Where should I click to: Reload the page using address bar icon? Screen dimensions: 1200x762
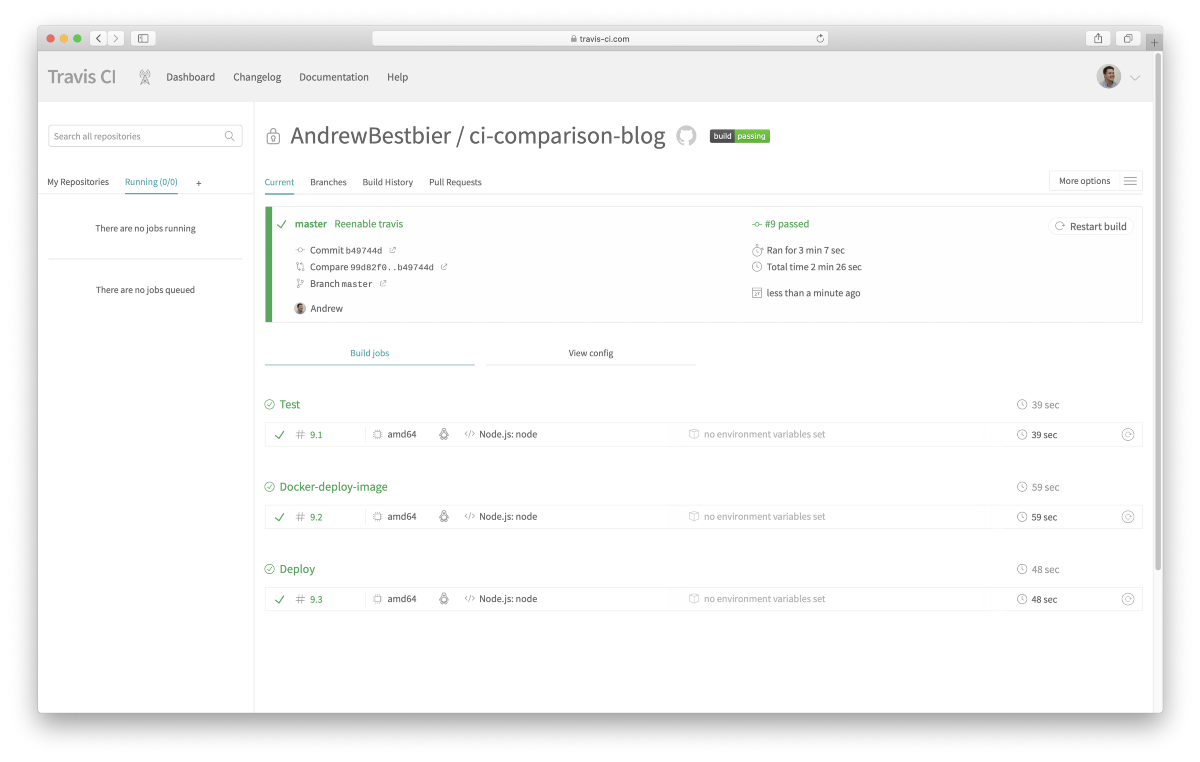[x=820, y=39]
